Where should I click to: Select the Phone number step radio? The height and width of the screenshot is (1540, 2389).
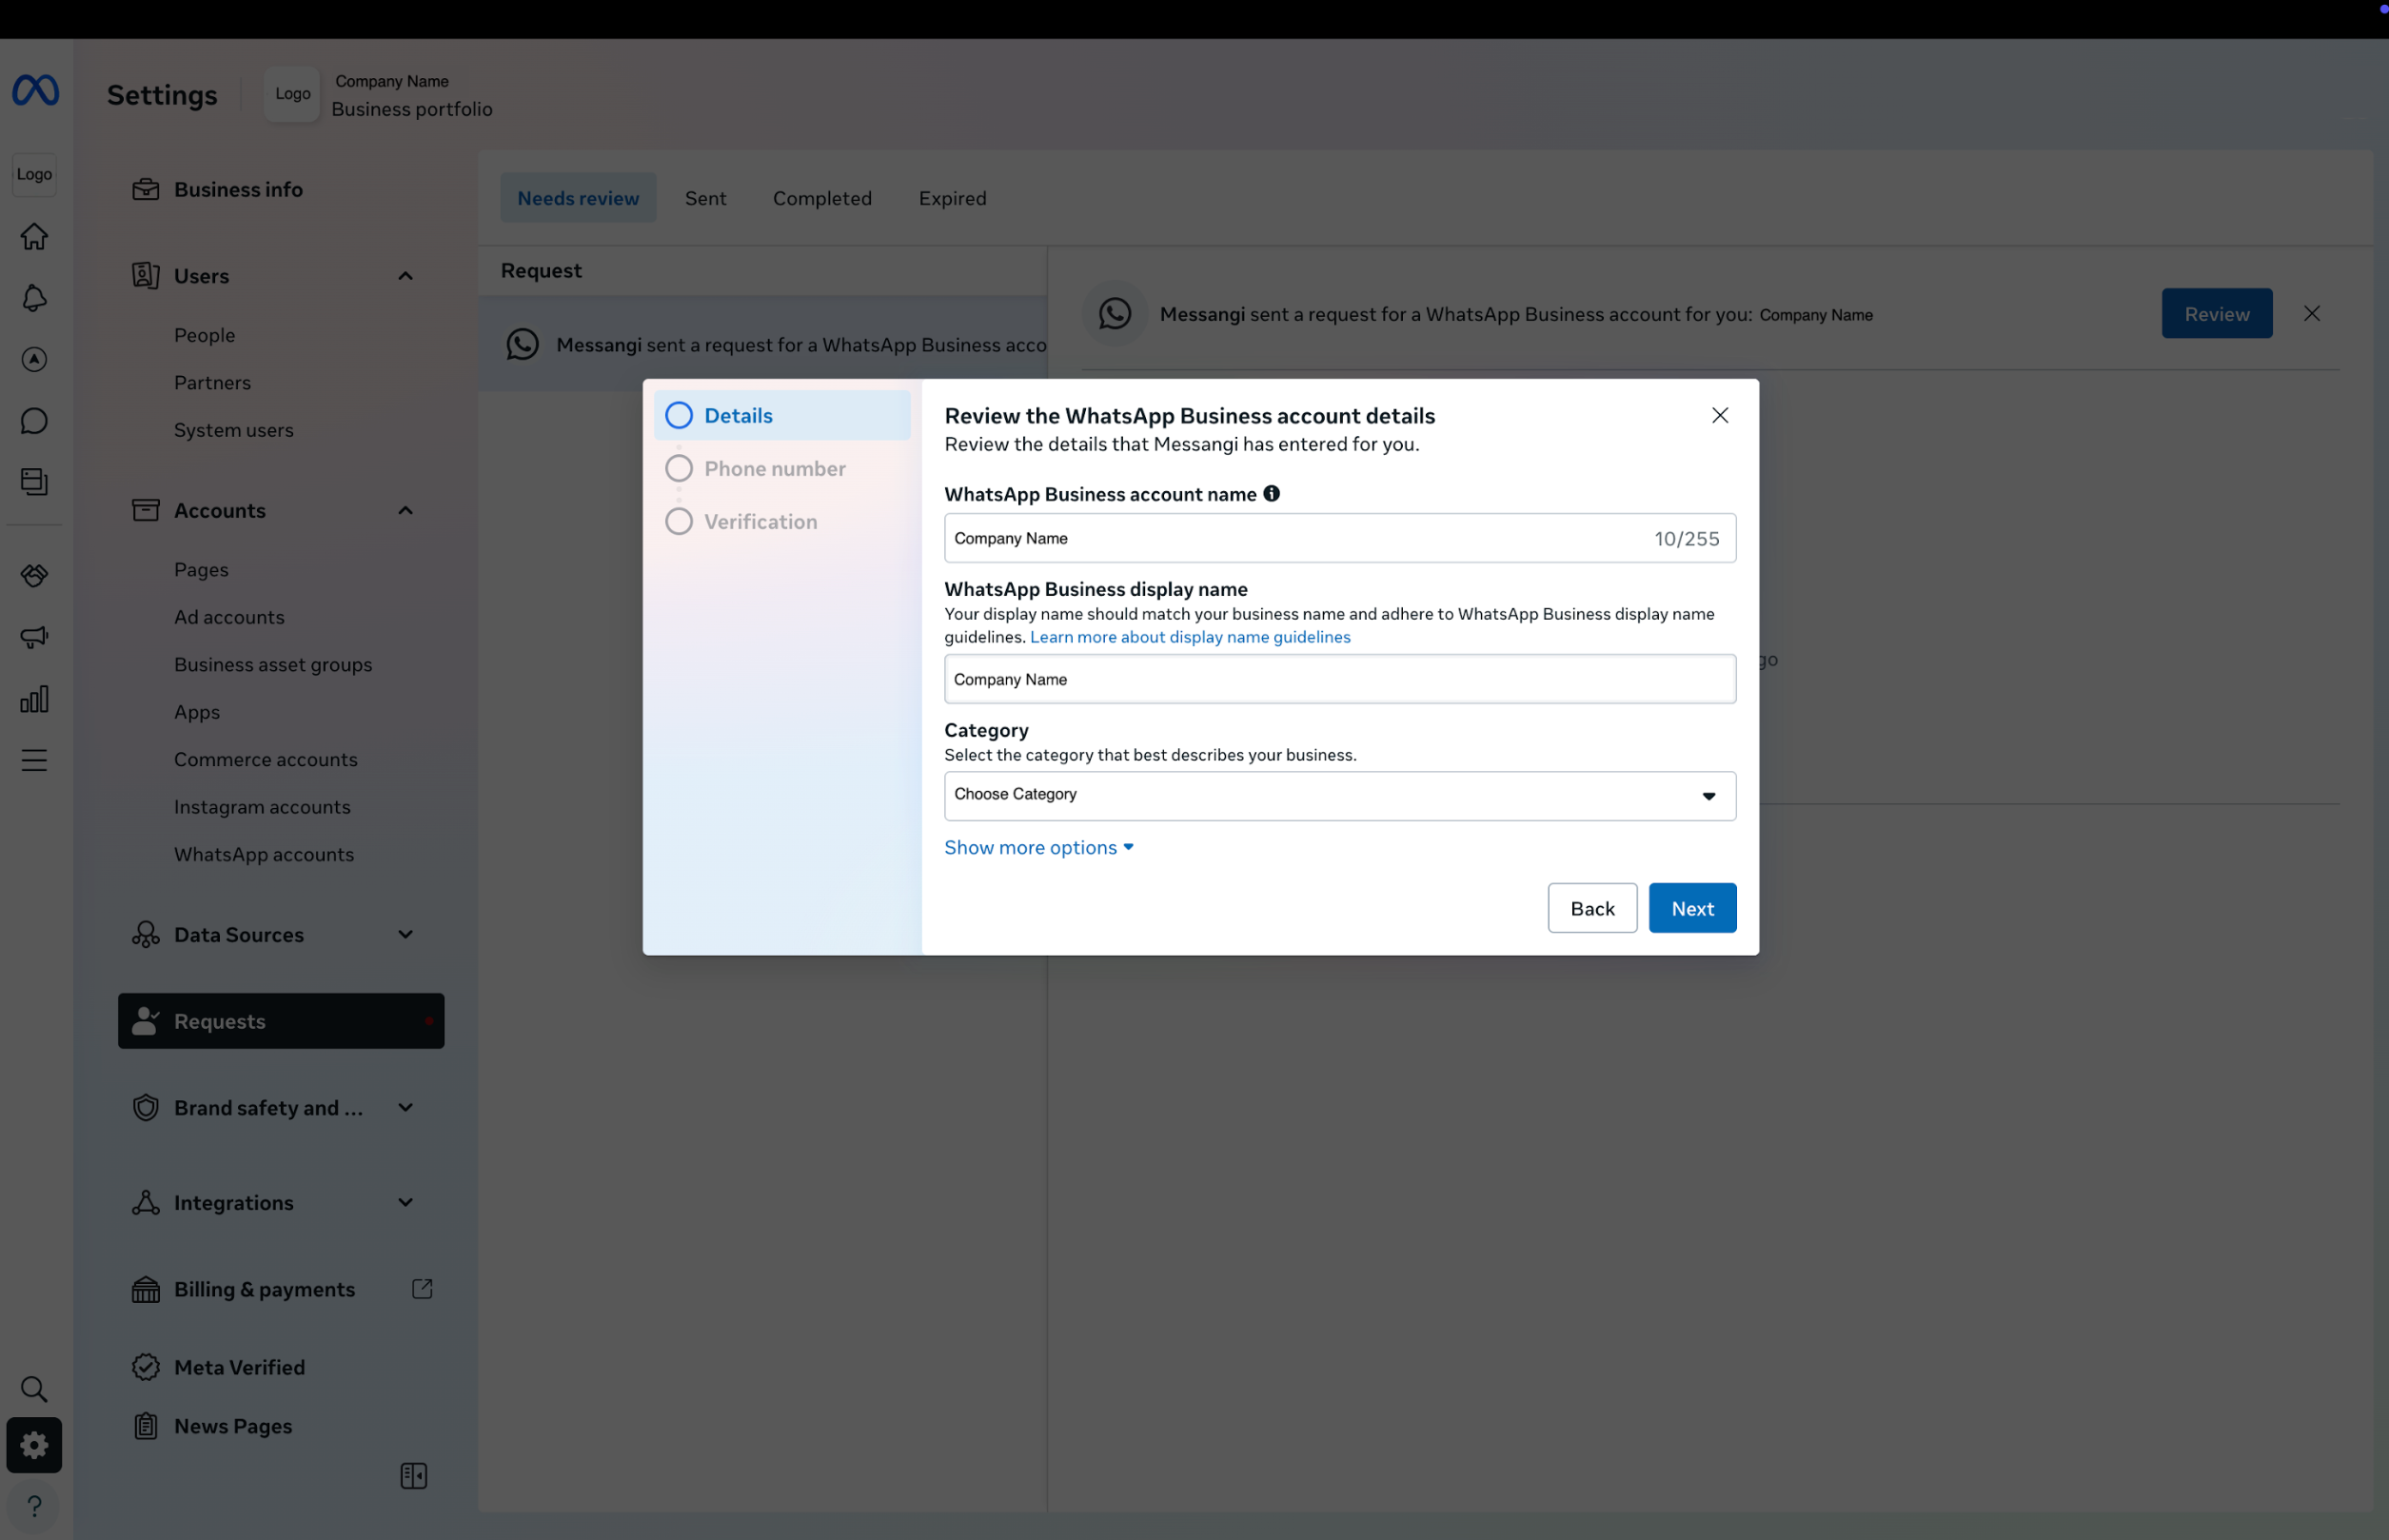[679, 468]
